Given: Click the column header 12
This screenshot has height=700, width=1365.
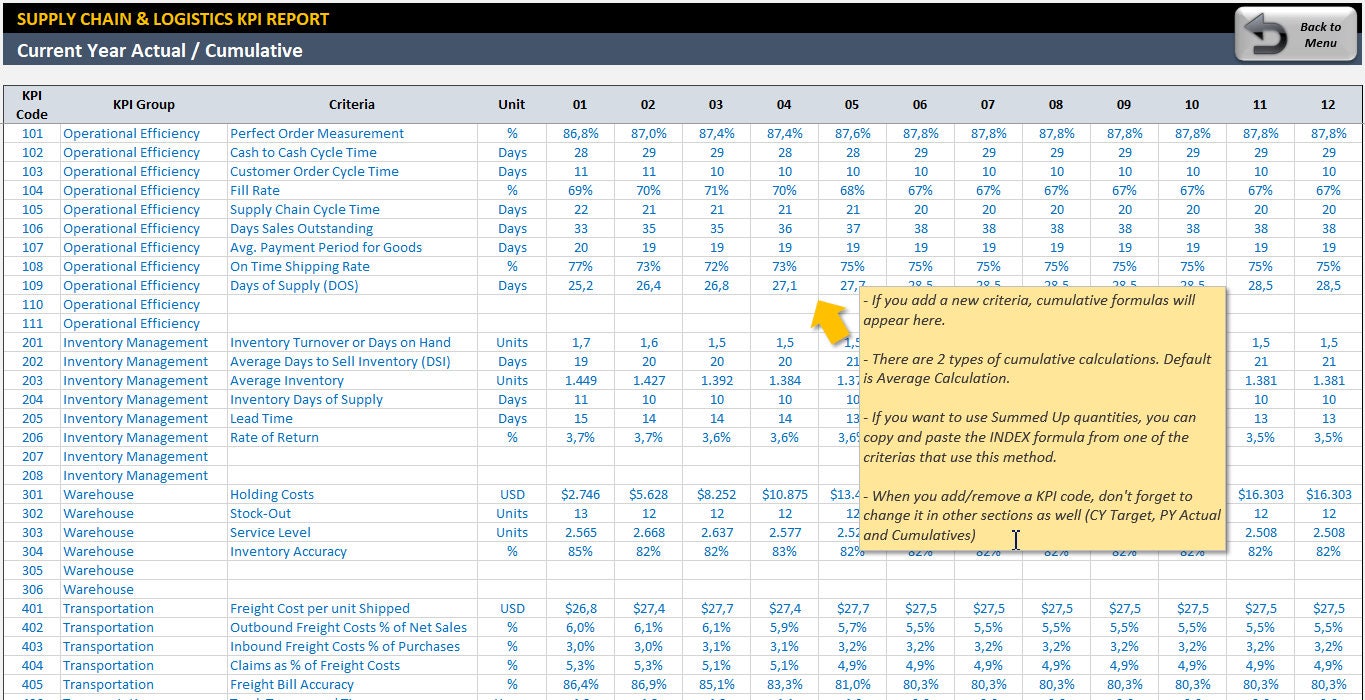Looking at the screenshot, I should 1327,104.
